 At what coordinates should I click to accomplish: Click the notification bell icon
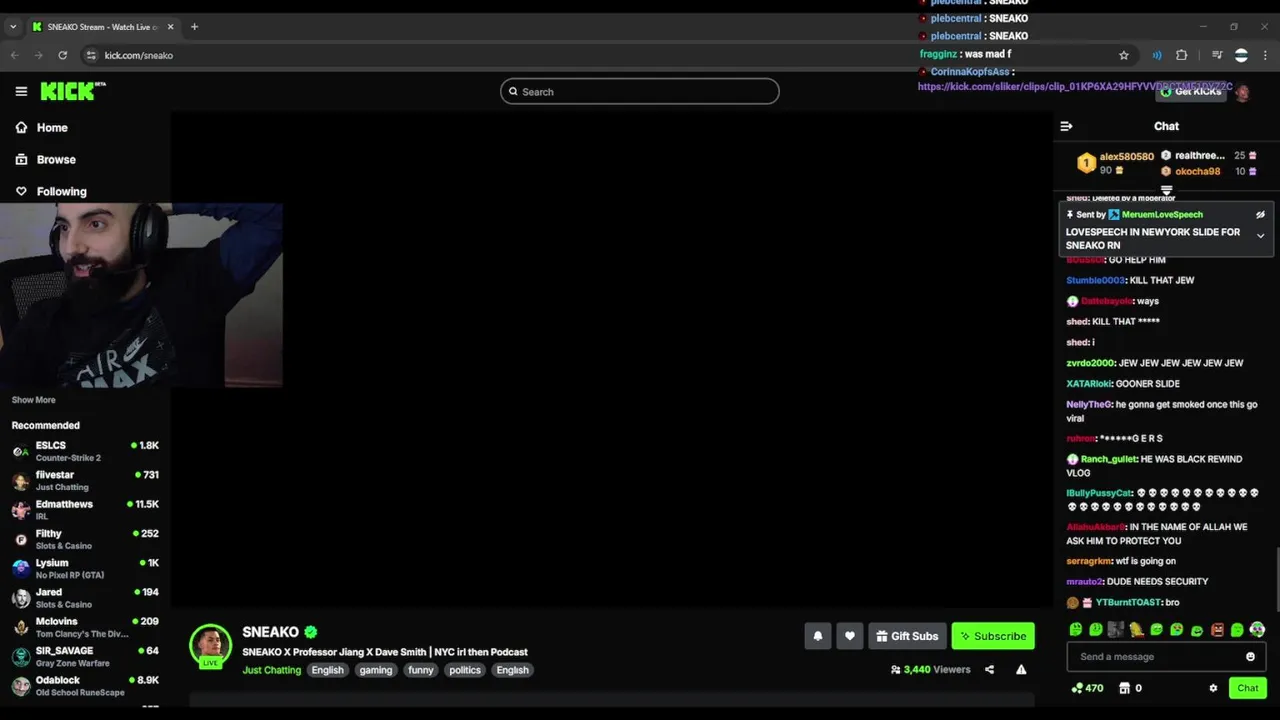click(x=818, y=636)
